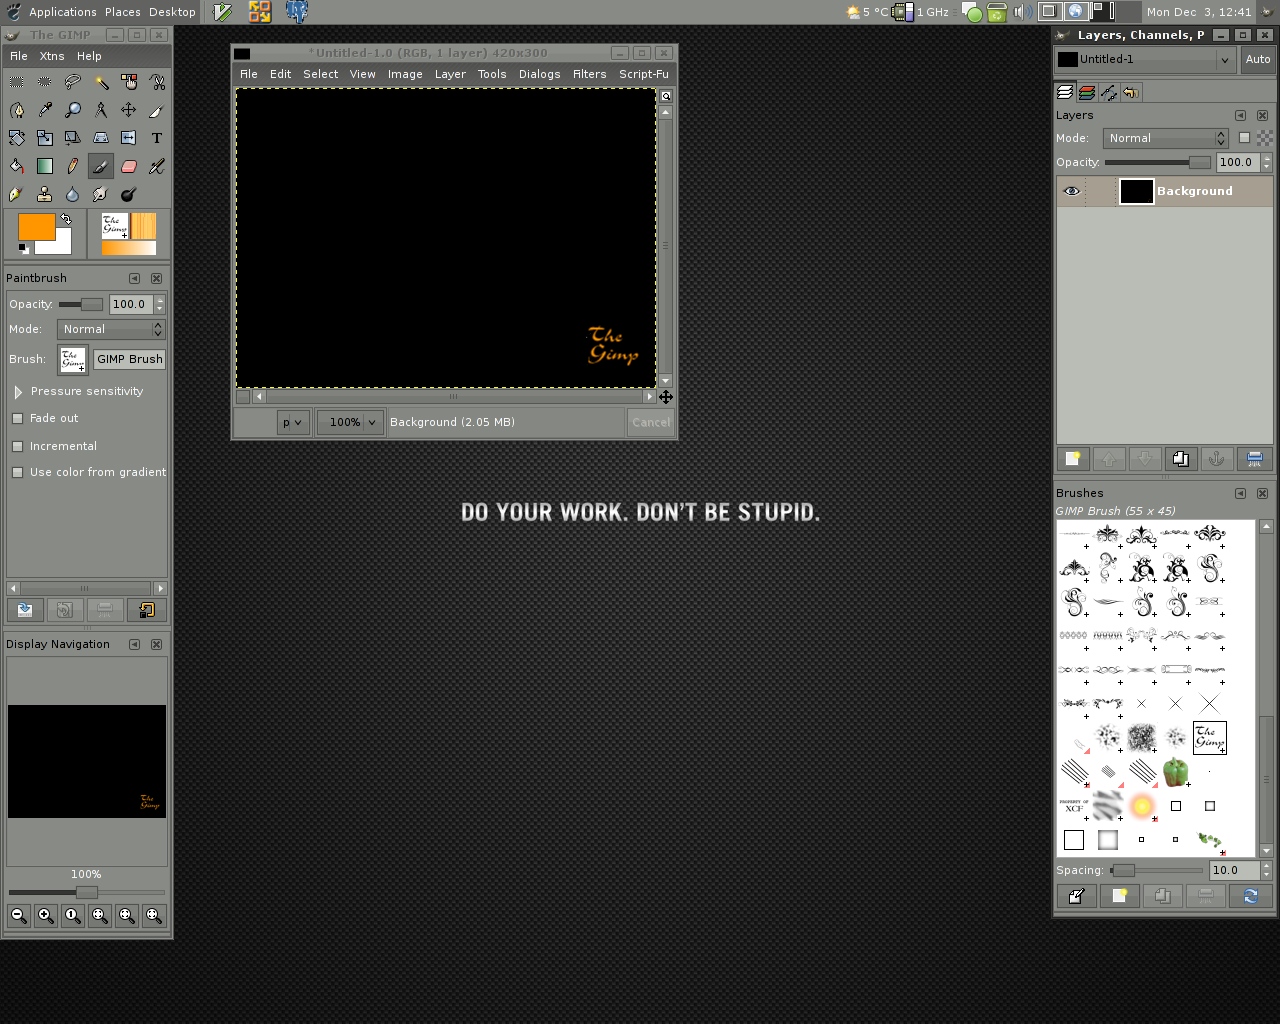
Task: Open the unit 'p' dropdown in status bar
Action: [x=292, y=422]
